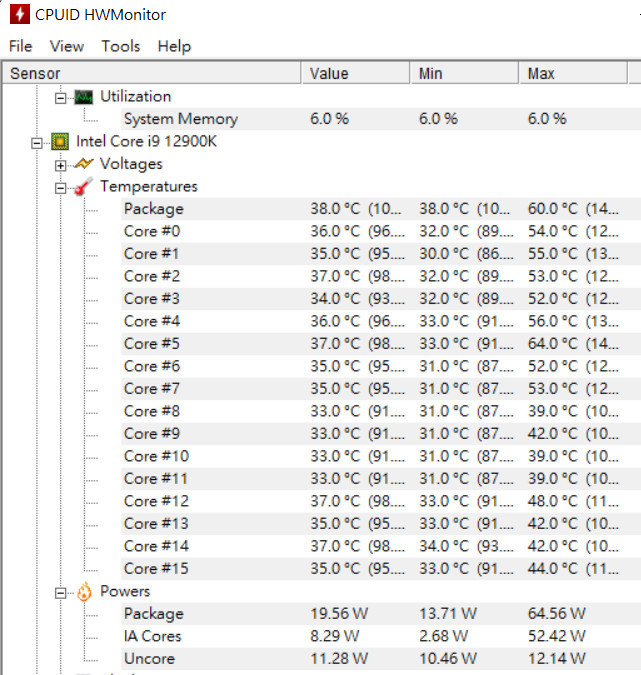Click the Sensor column header
641x675 pixels.
(152, 73)
